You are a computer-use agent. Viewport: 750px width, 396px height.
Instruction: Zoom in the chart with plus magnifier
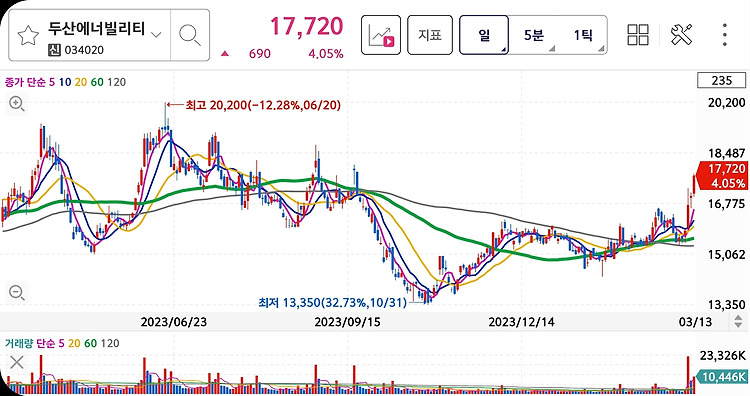(17, 103)
